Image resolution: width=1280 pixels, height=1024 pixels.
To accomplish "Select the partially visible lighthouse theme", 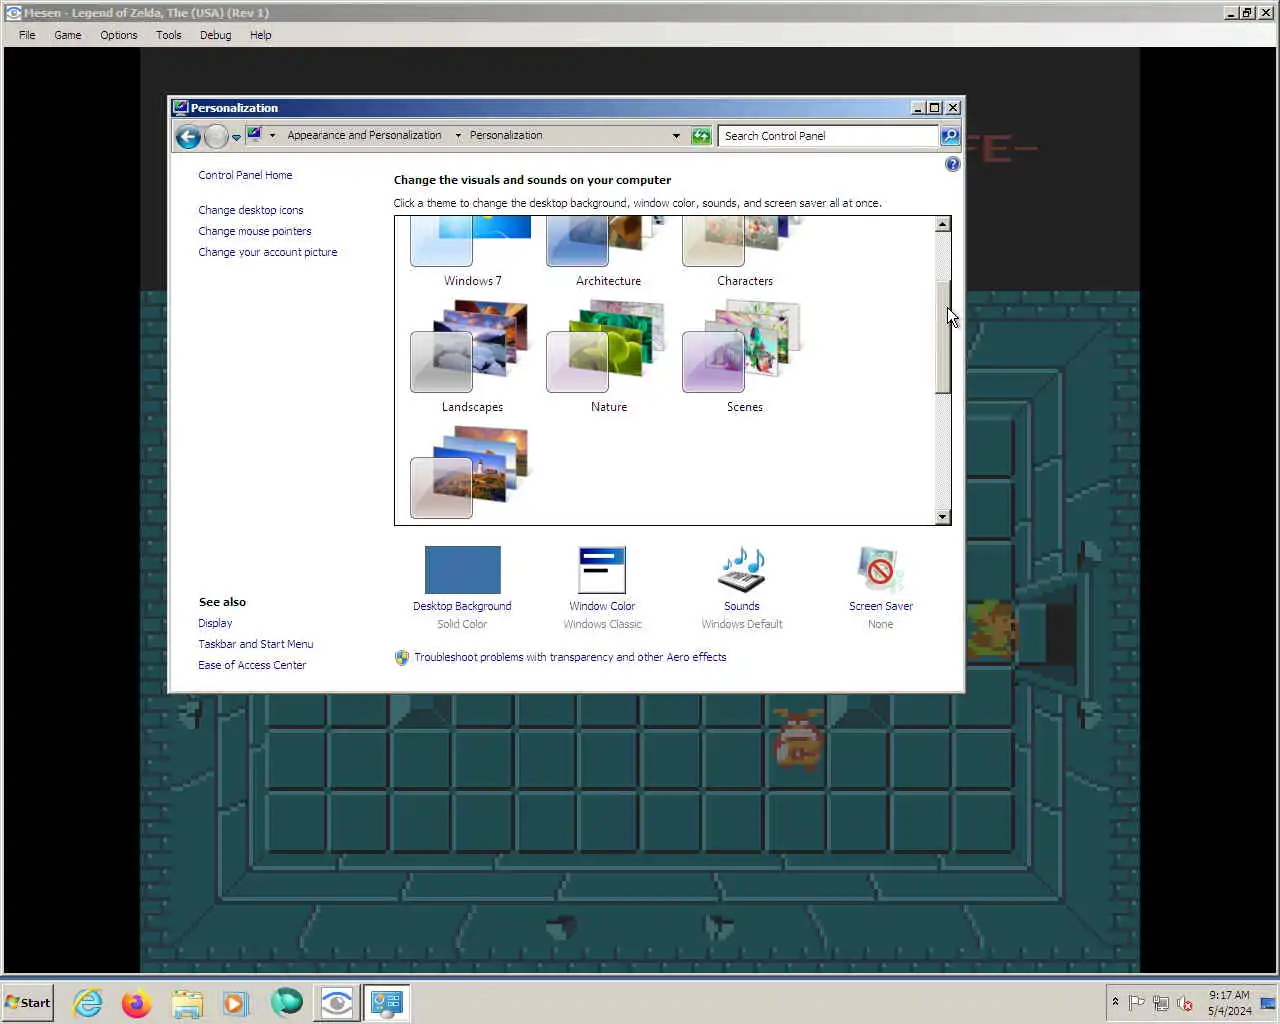I will [x=472, y=474].
